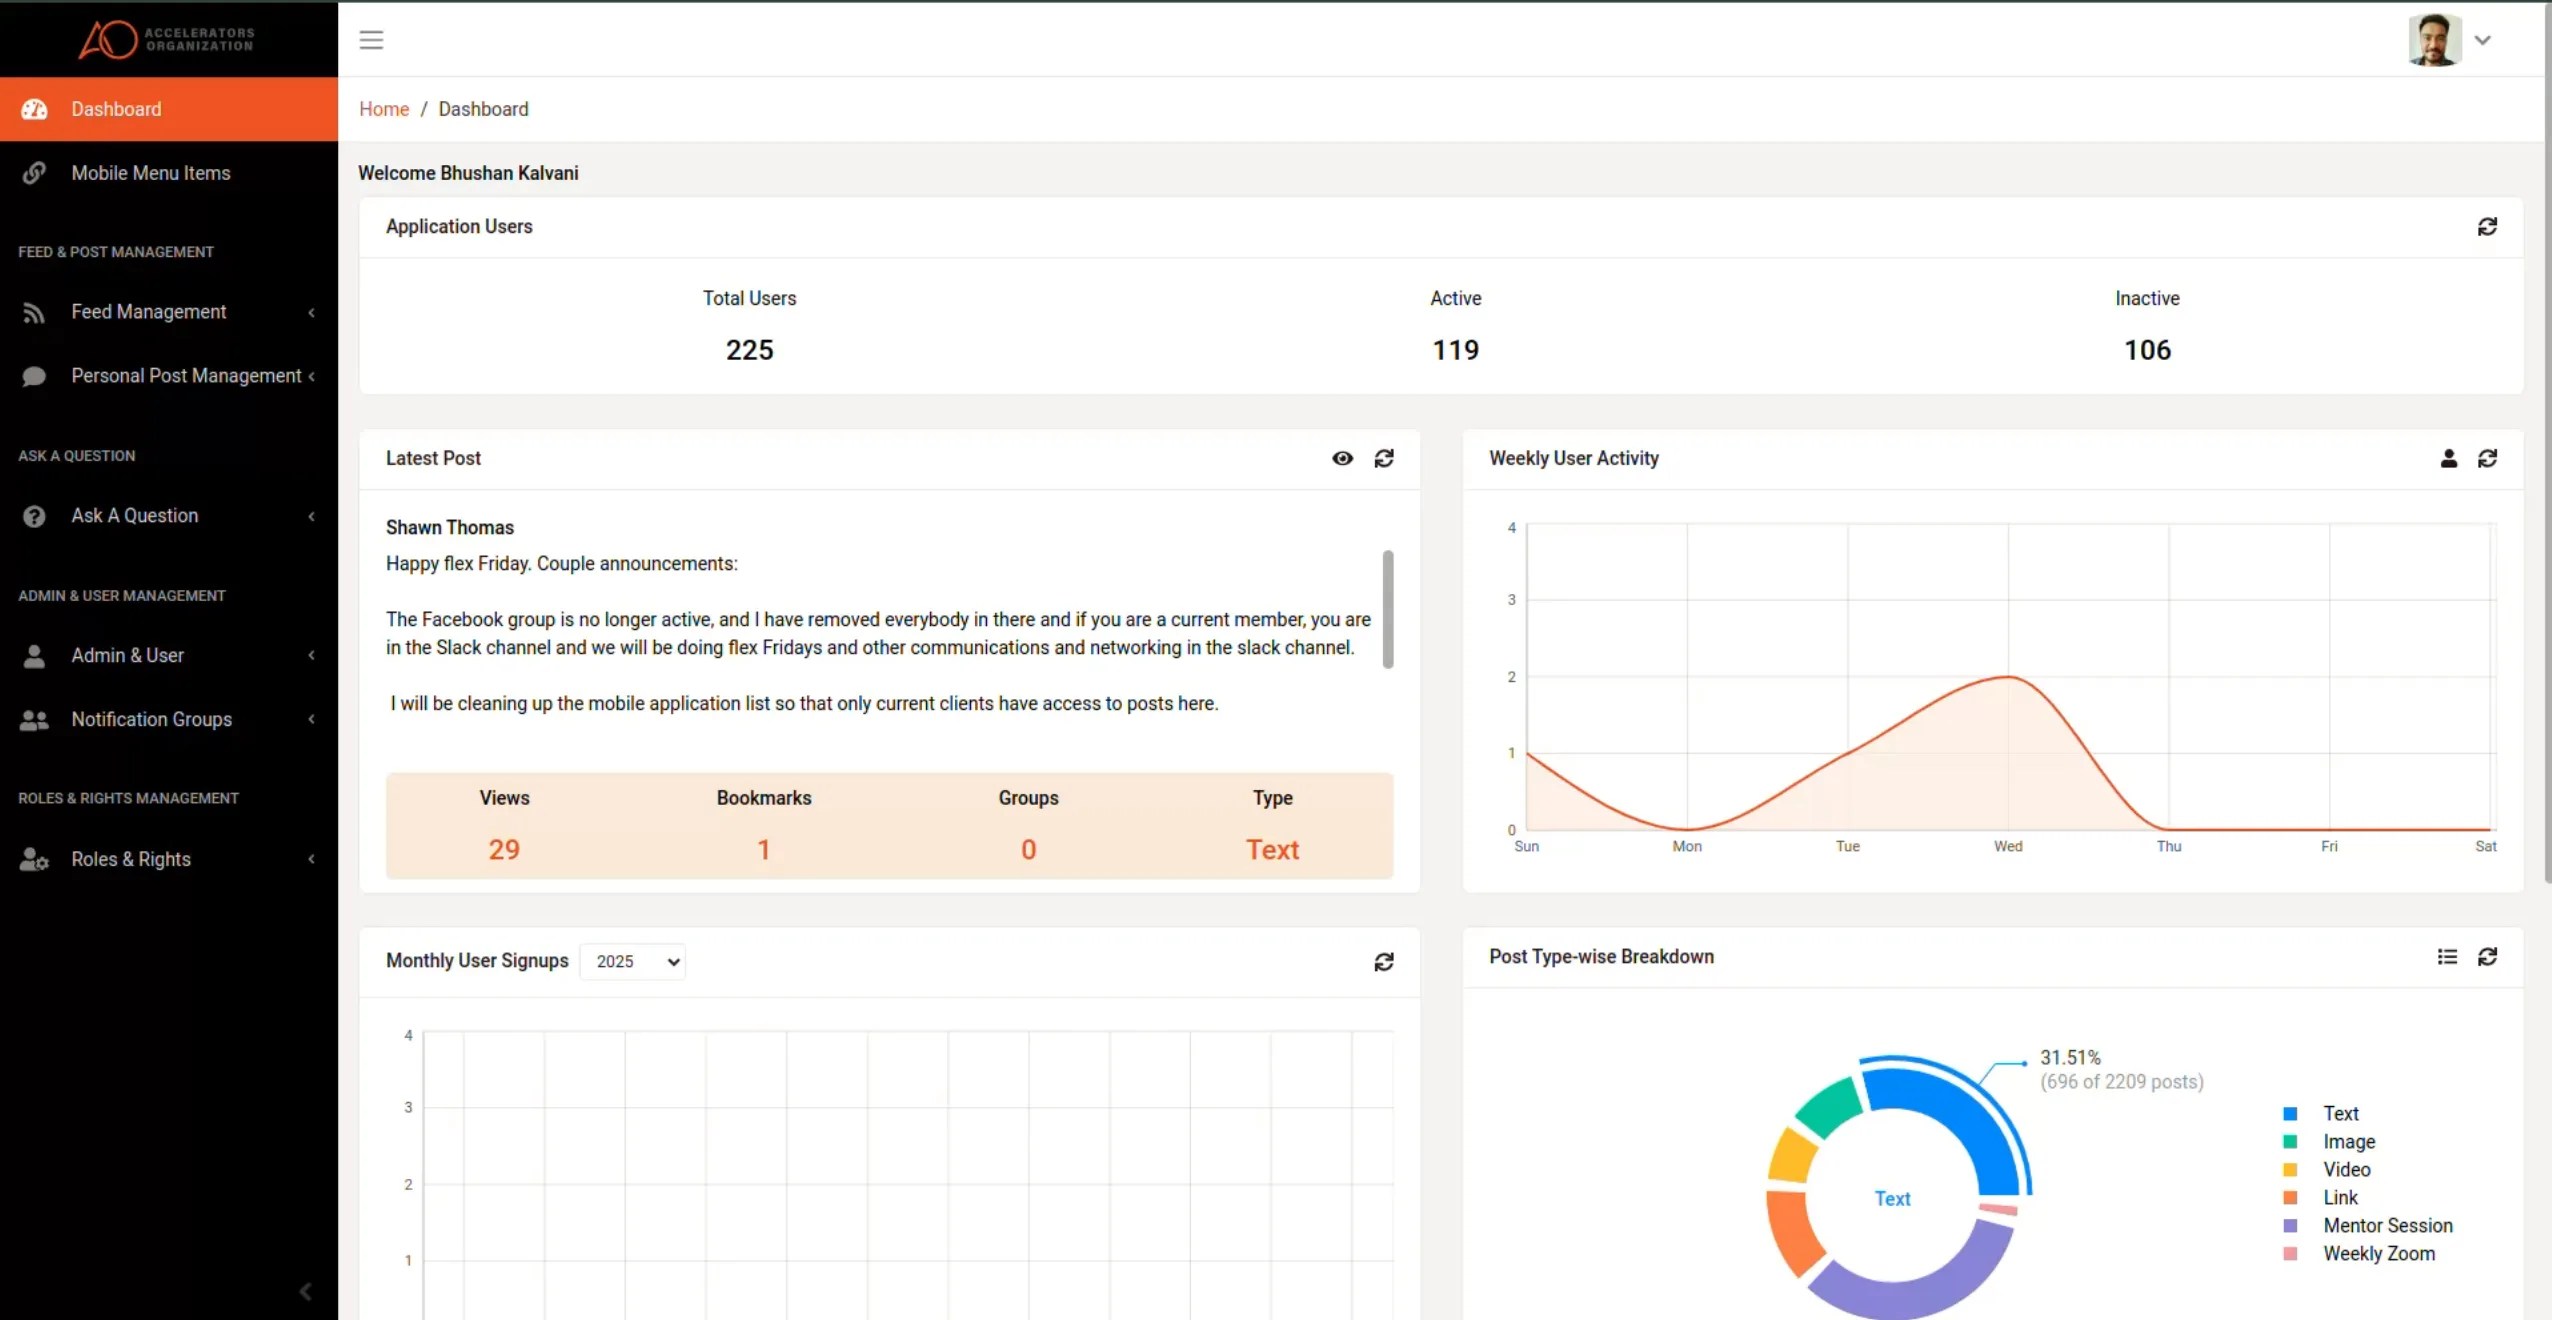Viewport: 2552px width, 1320px height.
Task: Refresh Weekly User Activity chart
Action: pyautogui.click(x=2487, y=458)
